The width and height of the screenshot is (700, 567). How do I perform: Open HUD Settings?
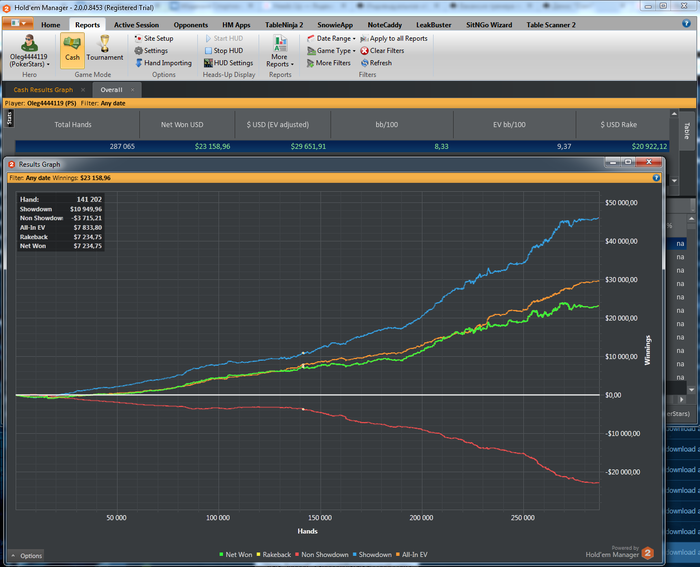[232, 63]
